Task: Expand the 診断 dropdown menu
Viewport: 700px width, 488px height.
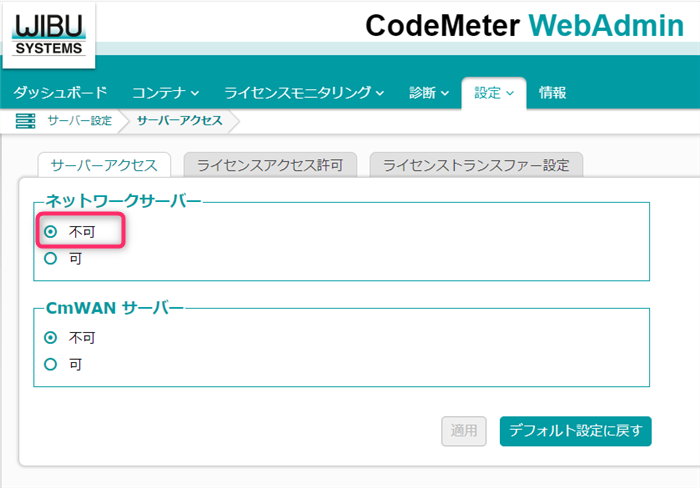Action: click(429, 93)
